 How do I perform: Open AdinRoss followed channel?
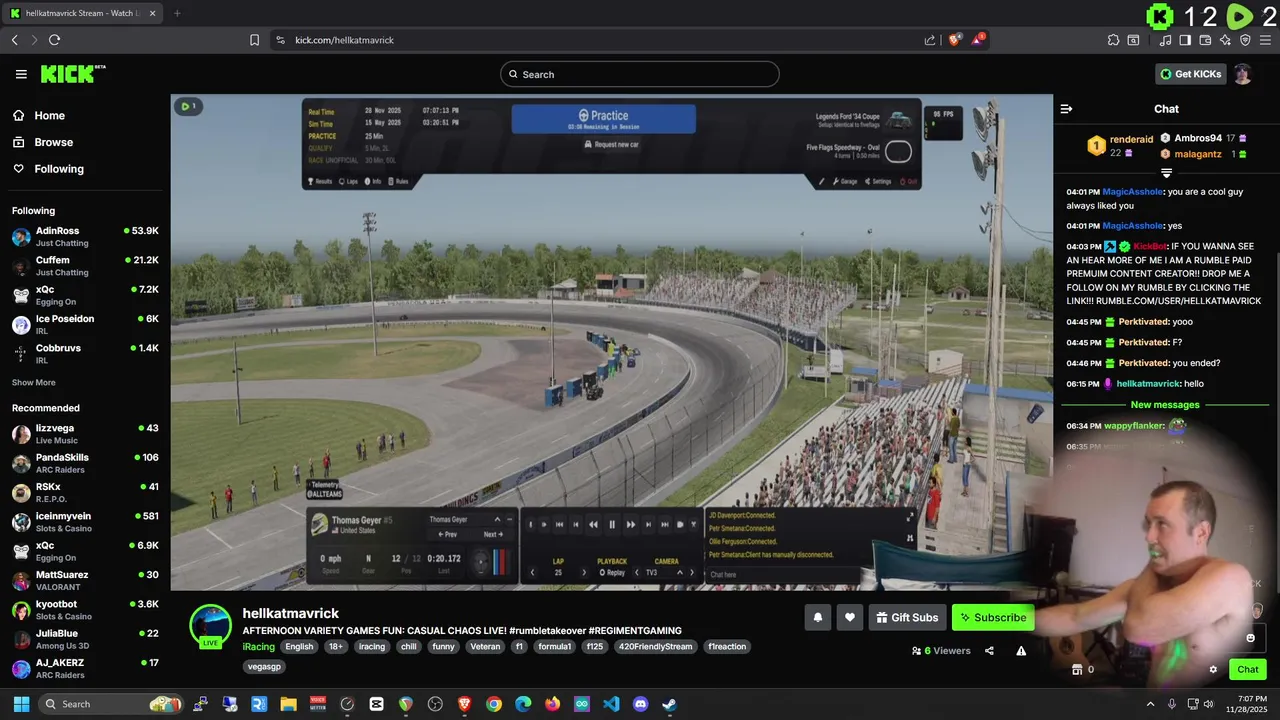[x=85, y=237]
